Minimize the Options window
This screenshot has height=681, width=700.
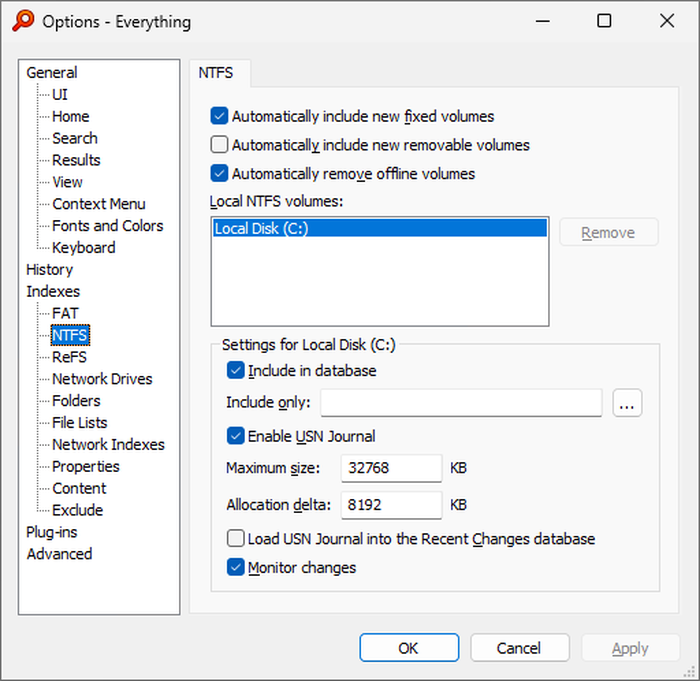click(x=542, y=21)
